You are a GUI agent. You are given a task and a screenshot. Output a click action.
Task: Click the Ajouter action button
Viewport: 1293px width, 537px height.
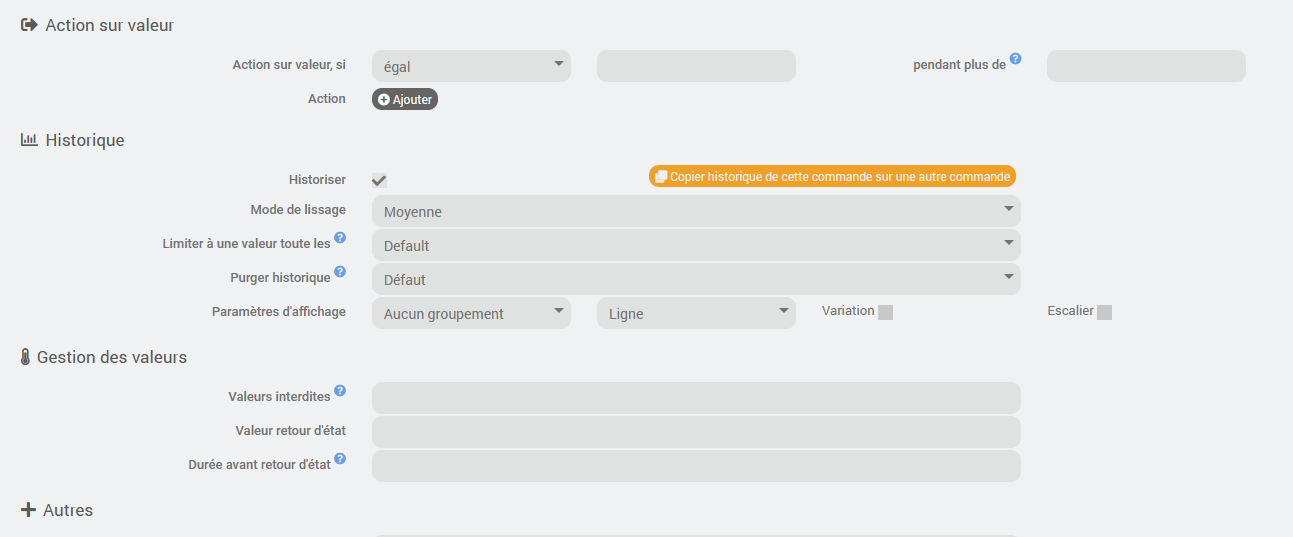pyautogui.click(x=405, y=100)
